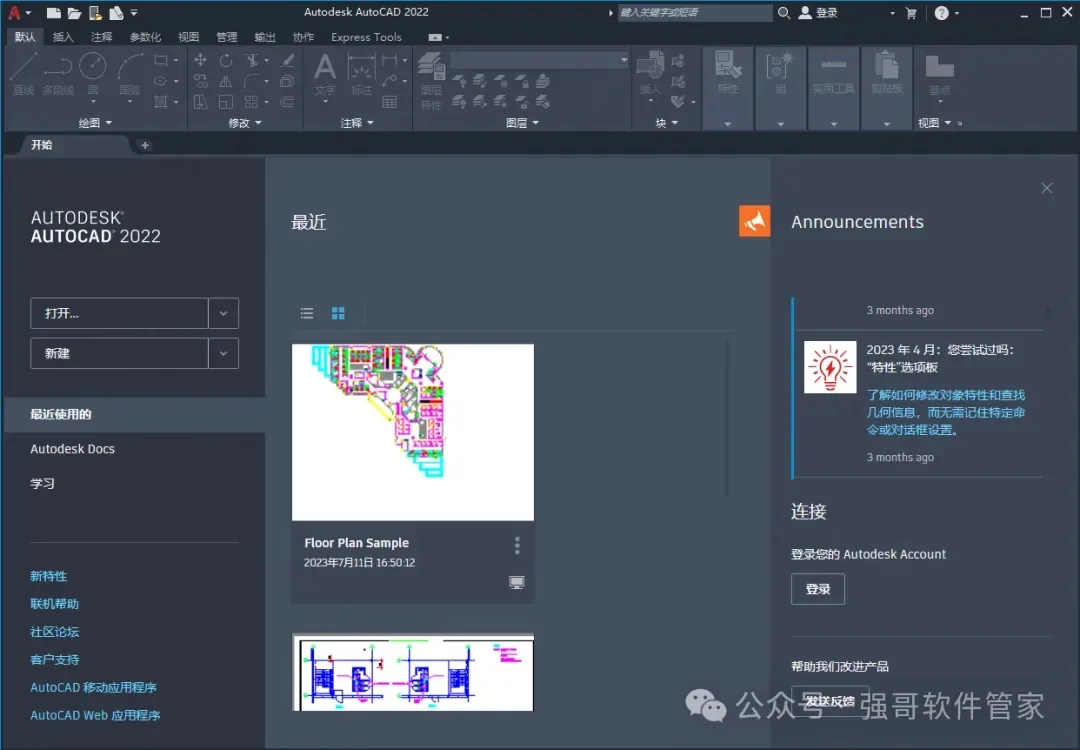Select the Arc (圆弧) tool

[x=129, y=76]
